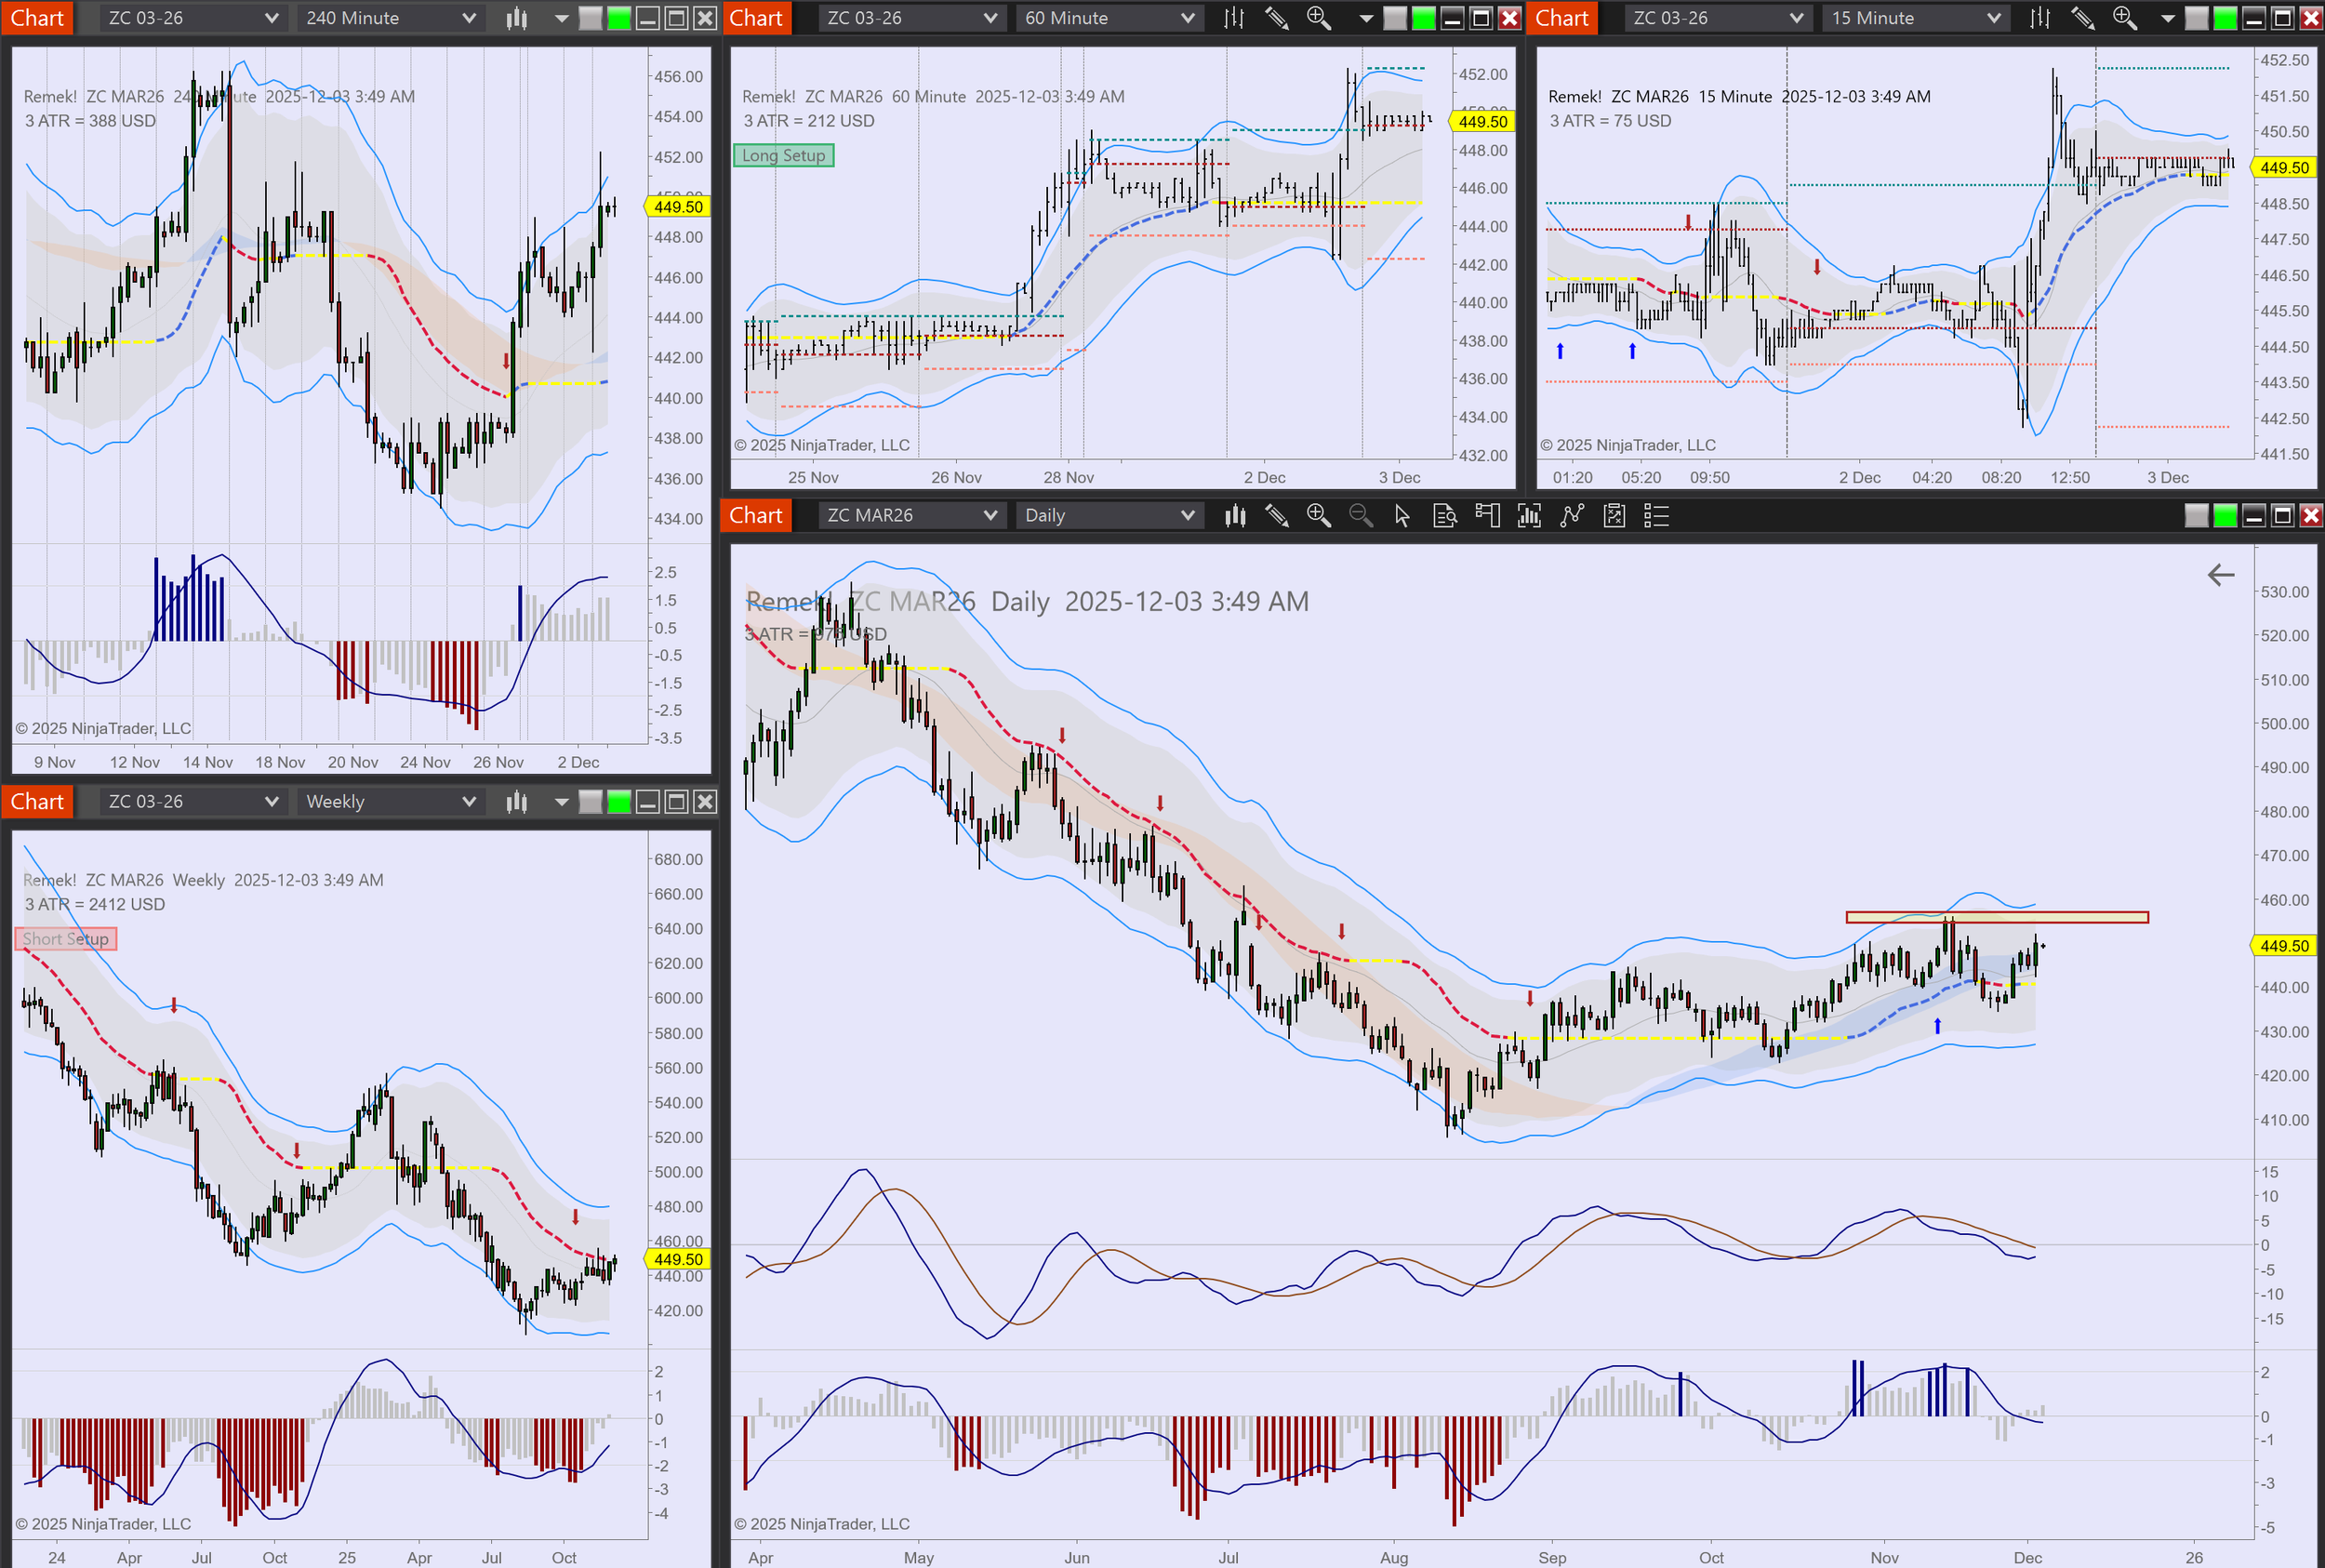Toggle gray interval link on 60 Minute chart
Viewport: 2325px width, 1568px height.
tap(1395, 18)
